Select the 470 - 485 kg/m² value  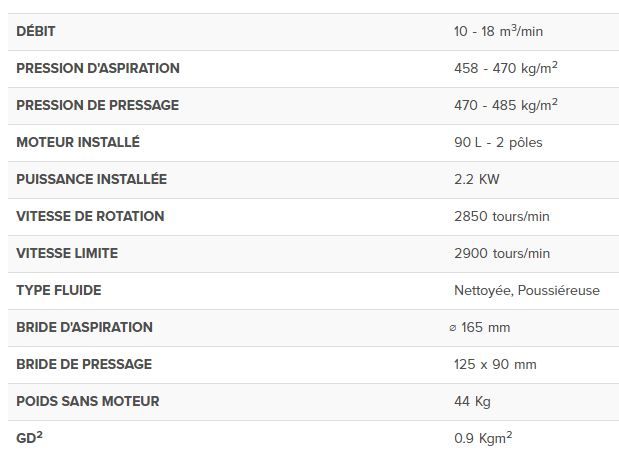click(x=505, y=105)
